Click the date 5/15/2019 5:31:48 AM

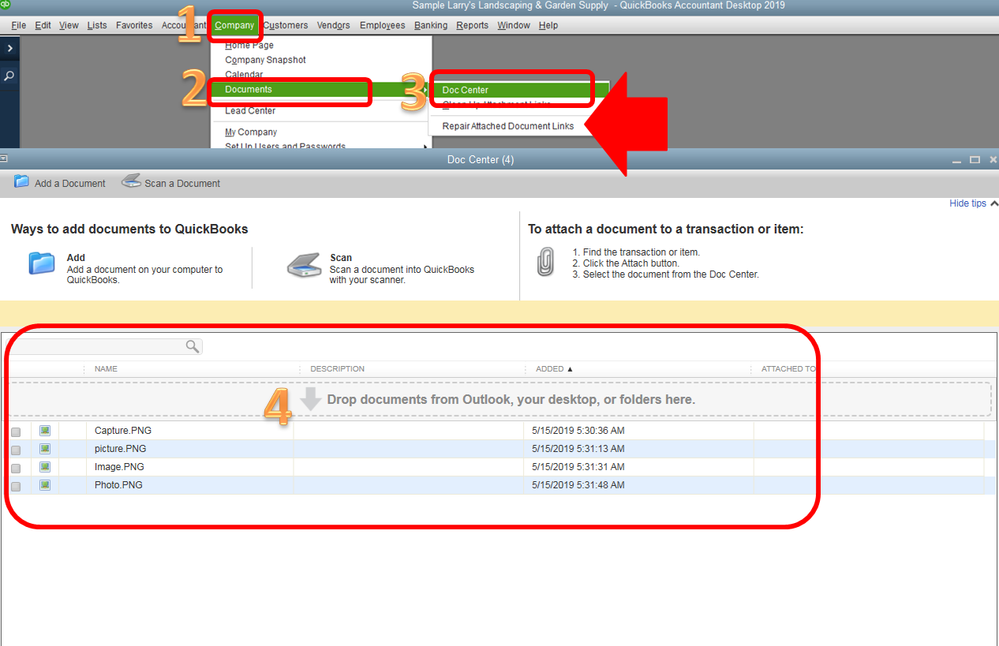(578, 485)
